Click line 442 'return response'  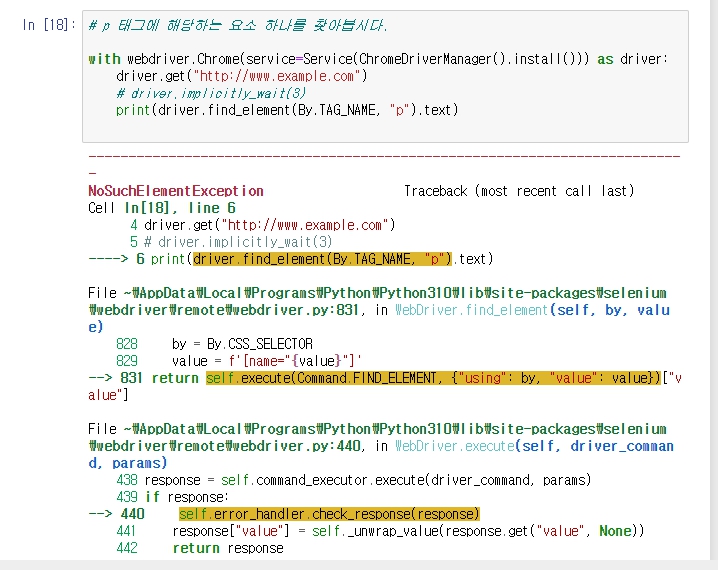point(200,548)
